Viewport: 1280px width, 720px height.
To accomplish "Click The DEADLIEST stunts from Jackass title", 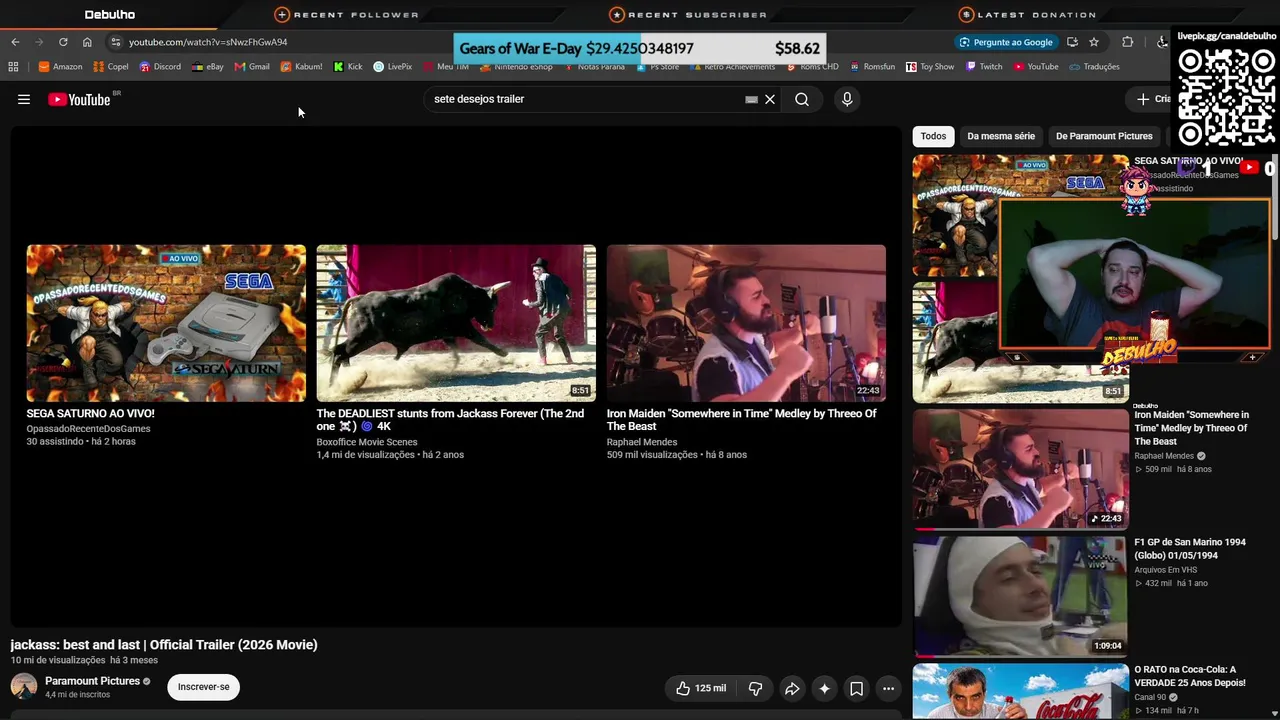I will [x=450, y=420].
